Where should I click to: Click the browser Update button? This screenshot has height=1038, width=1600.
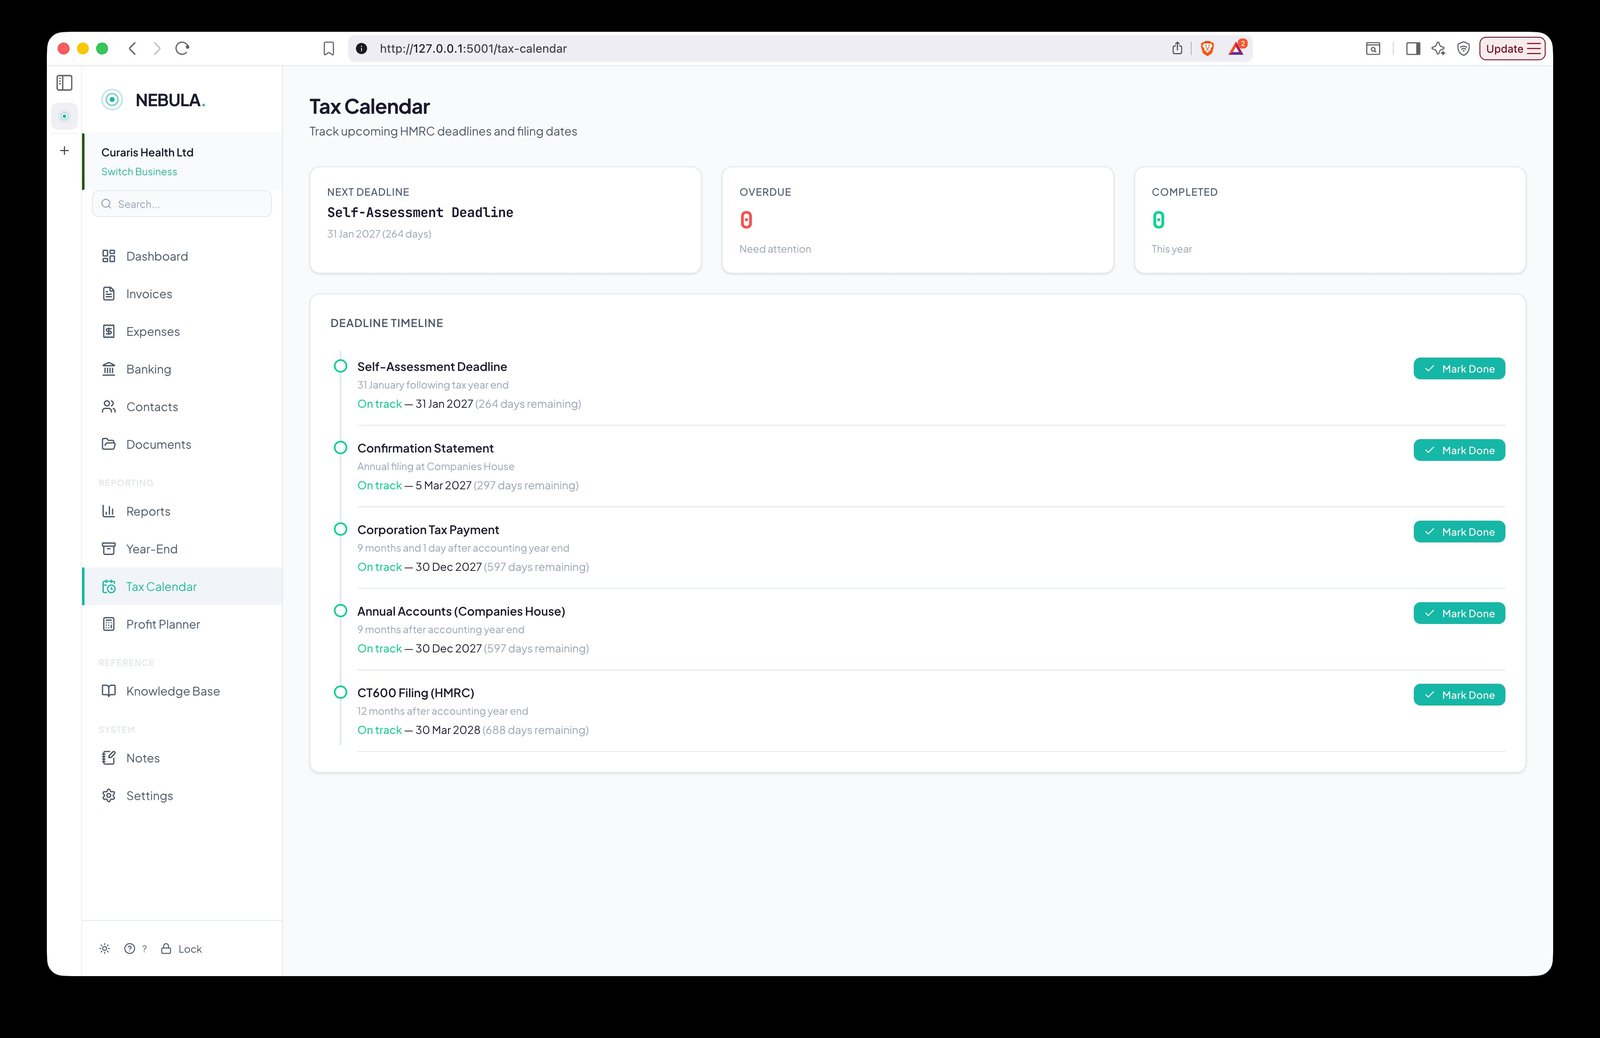click(1512, 48)
